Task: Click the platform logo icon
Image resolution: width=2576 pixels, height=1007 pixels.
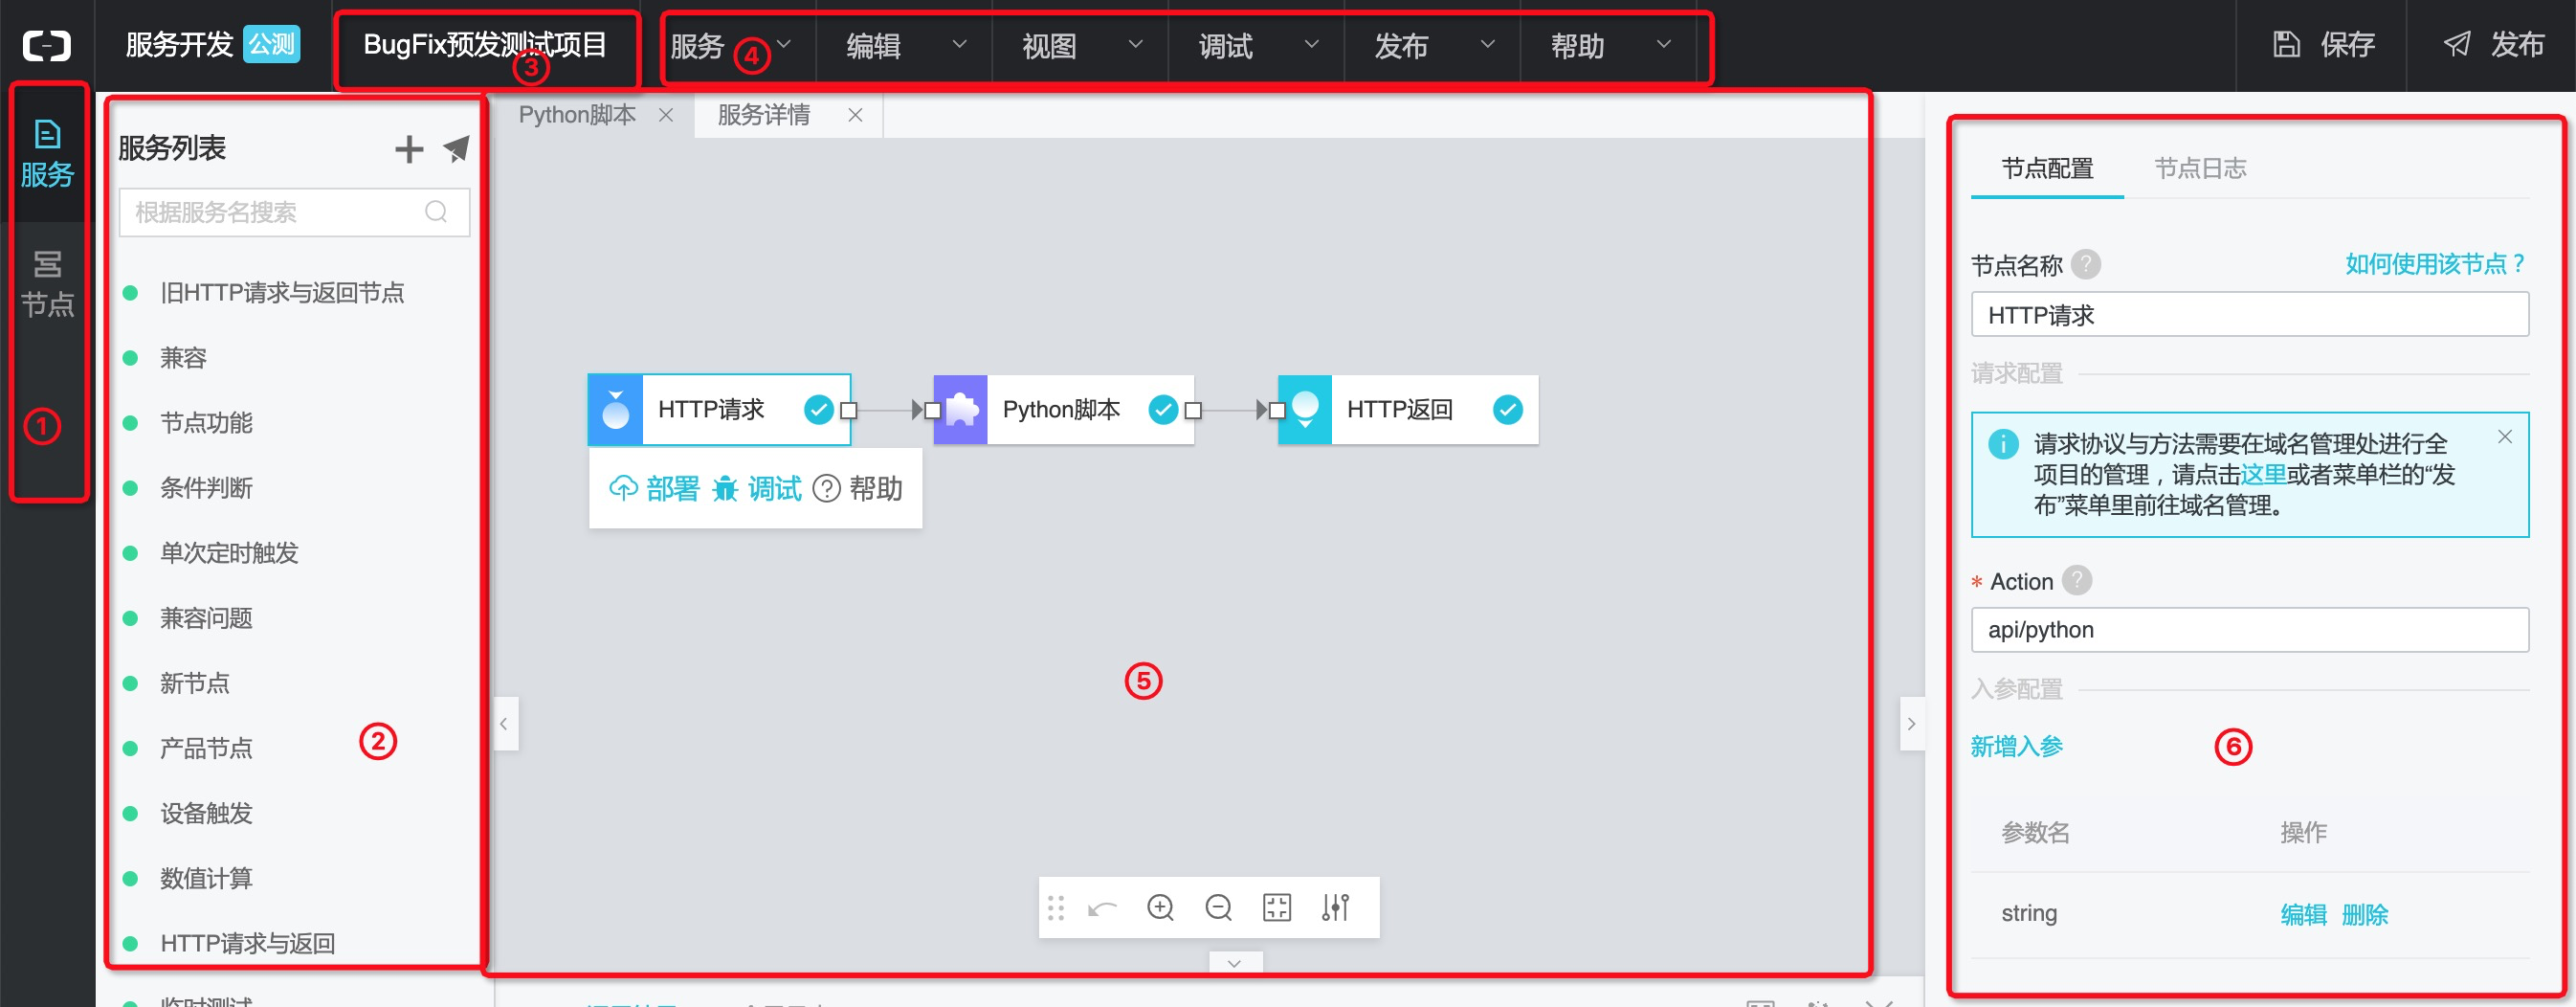Action: [x=47, y=45]
